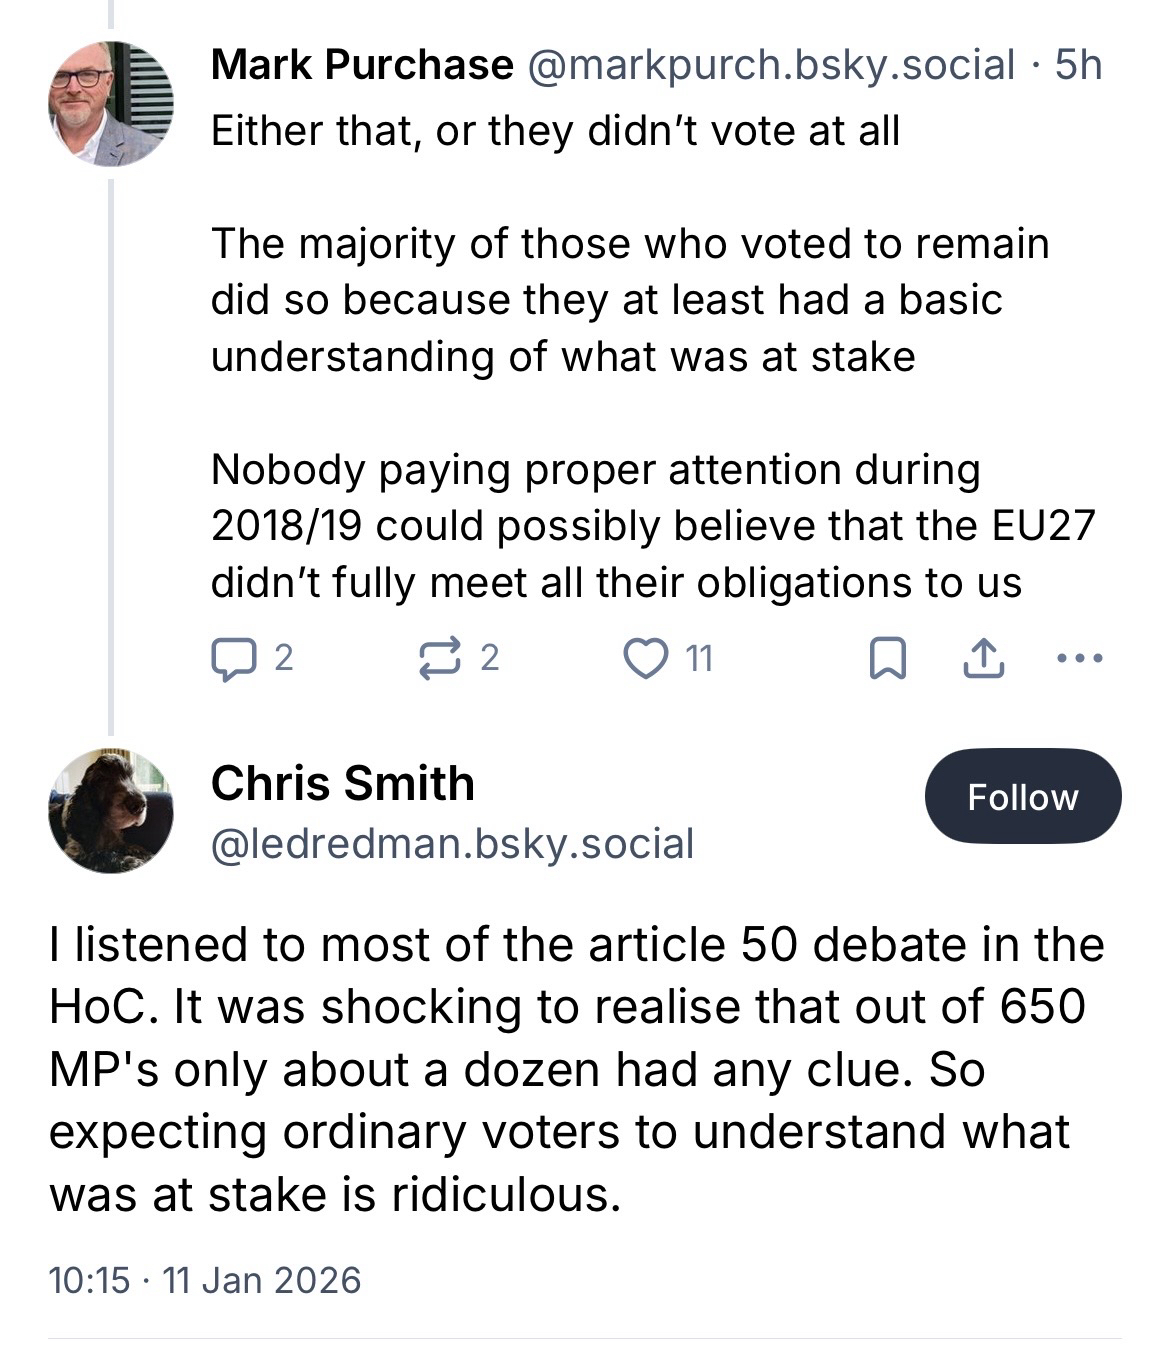Follow Chris Smith
Screen dimensions: 1169x1361
(x=1022, y=797)
